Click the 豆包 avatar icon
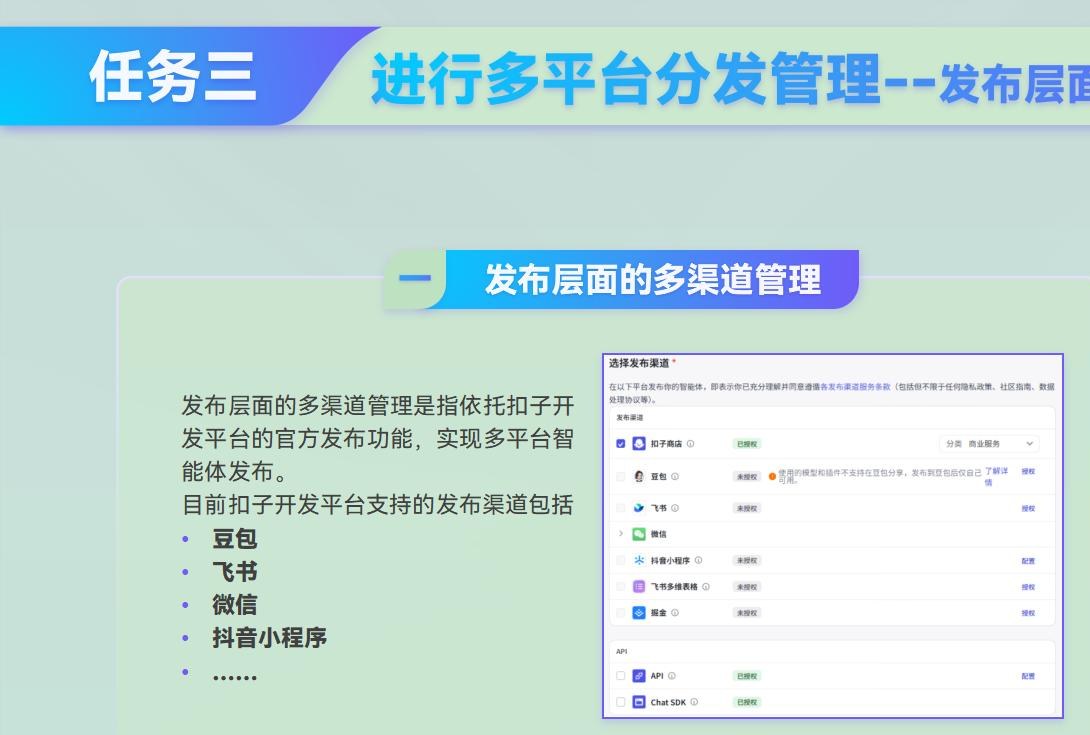 [x=639, y=476]
